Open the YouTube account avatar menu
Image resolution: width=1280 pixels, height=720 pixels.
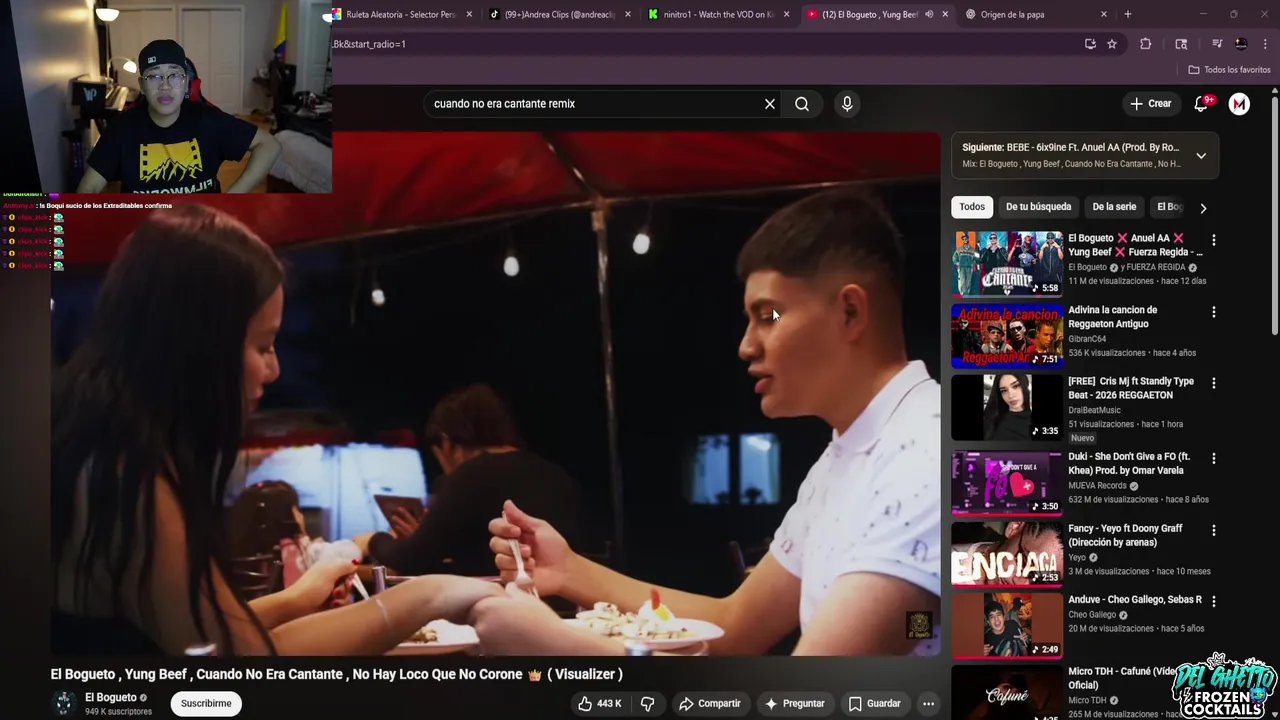click(1239, 104)
